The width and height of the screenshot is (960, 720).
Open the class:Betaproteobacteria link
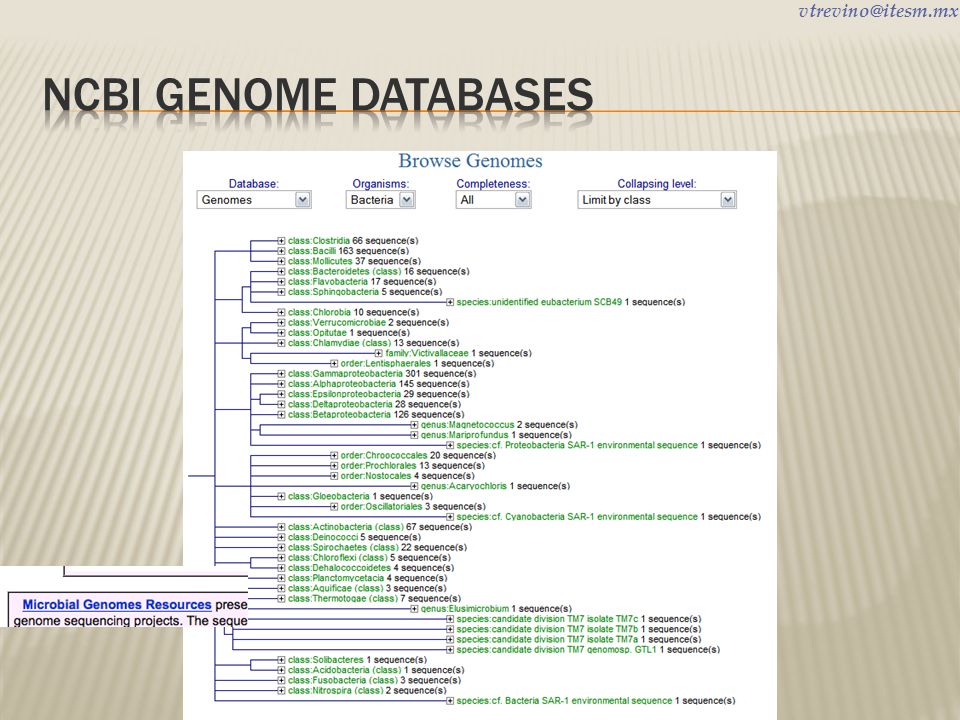(x=339, y=414)
